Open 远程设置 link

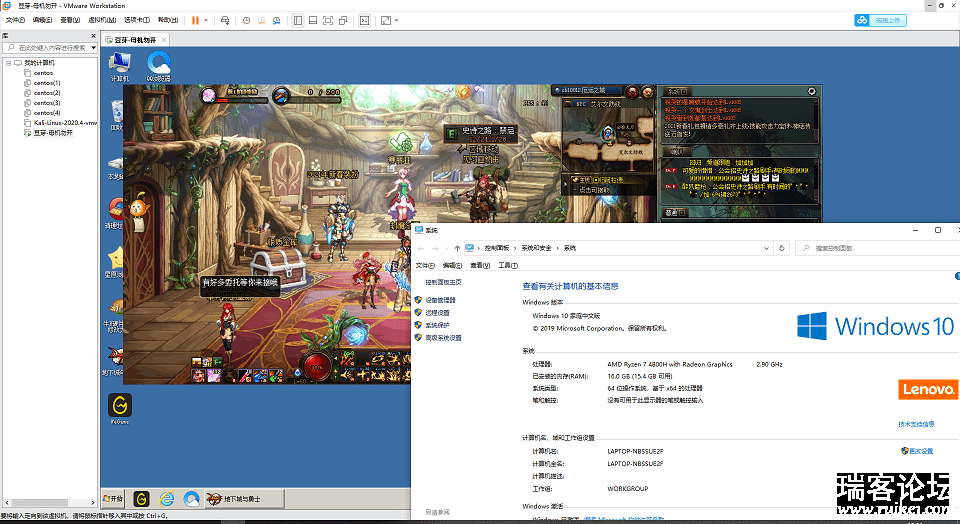click(437, 313)
